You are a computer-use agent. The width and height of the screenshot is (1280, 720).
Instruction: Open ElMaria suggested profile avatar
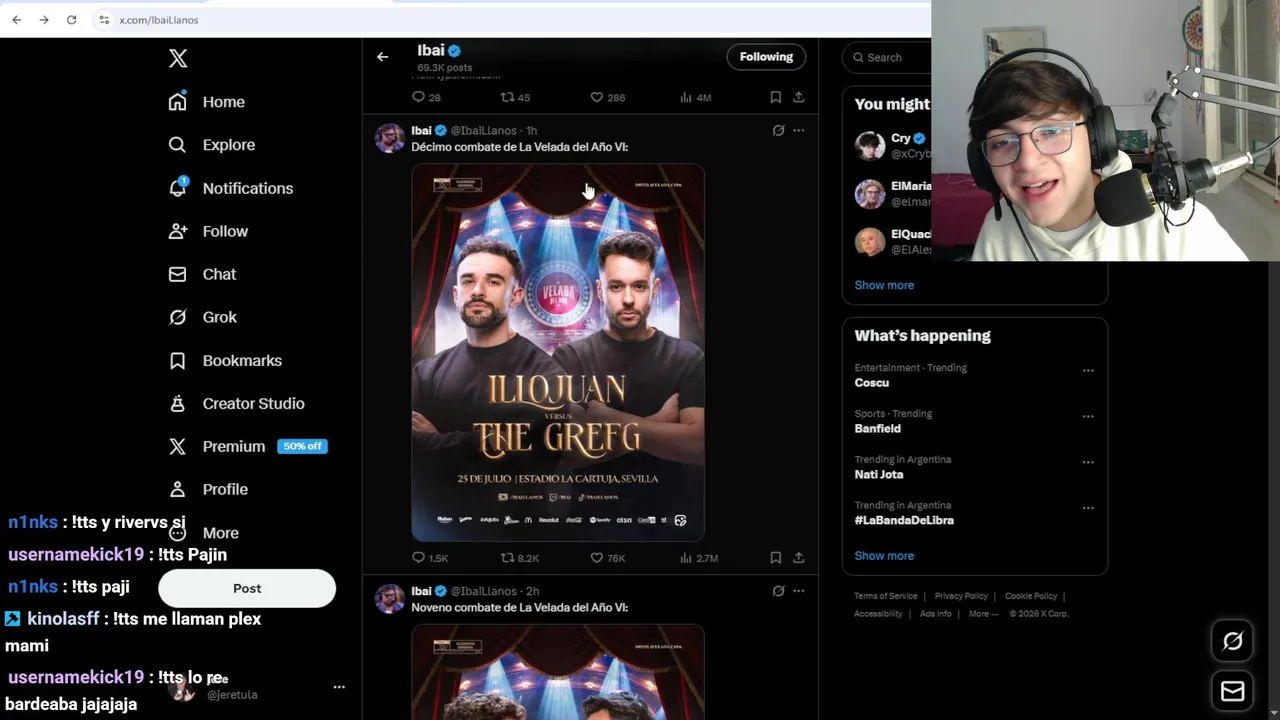(x=869, y=194)
